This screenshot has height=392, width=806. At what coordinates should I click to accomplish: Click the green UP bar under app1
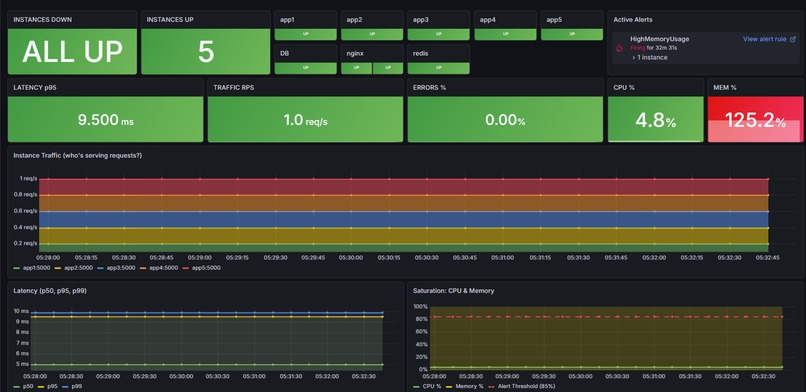[x=305, y=34]
